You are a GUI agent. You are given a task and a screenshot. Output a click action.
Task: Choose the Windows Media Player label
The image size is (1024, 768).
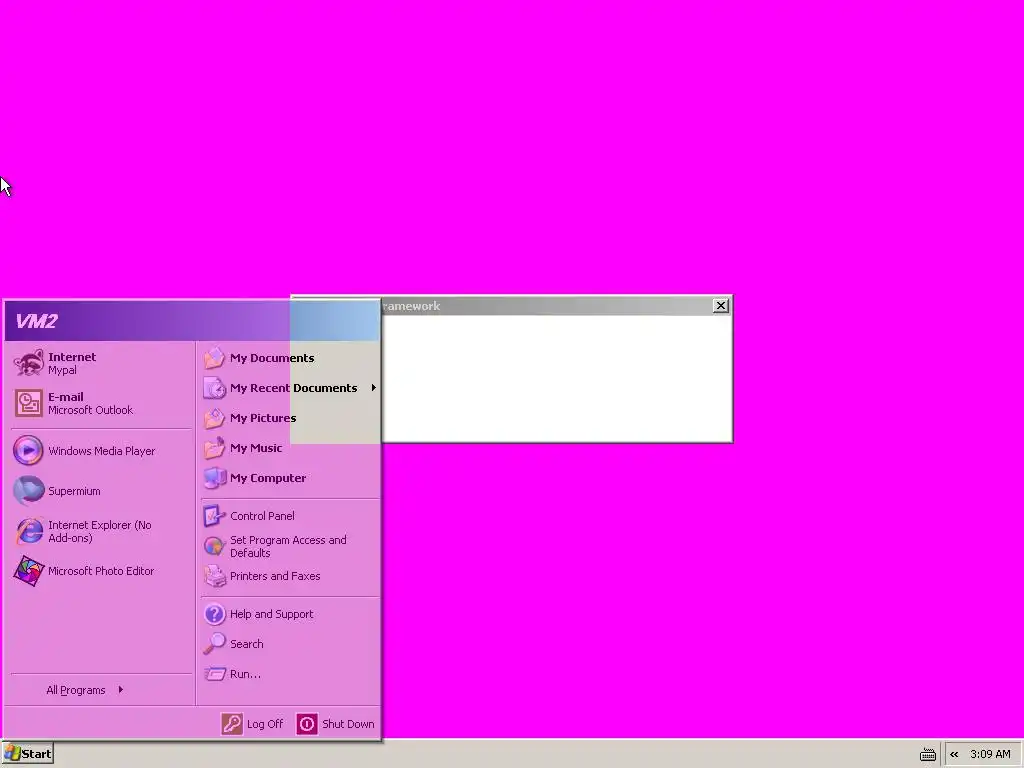click(101, 451)
